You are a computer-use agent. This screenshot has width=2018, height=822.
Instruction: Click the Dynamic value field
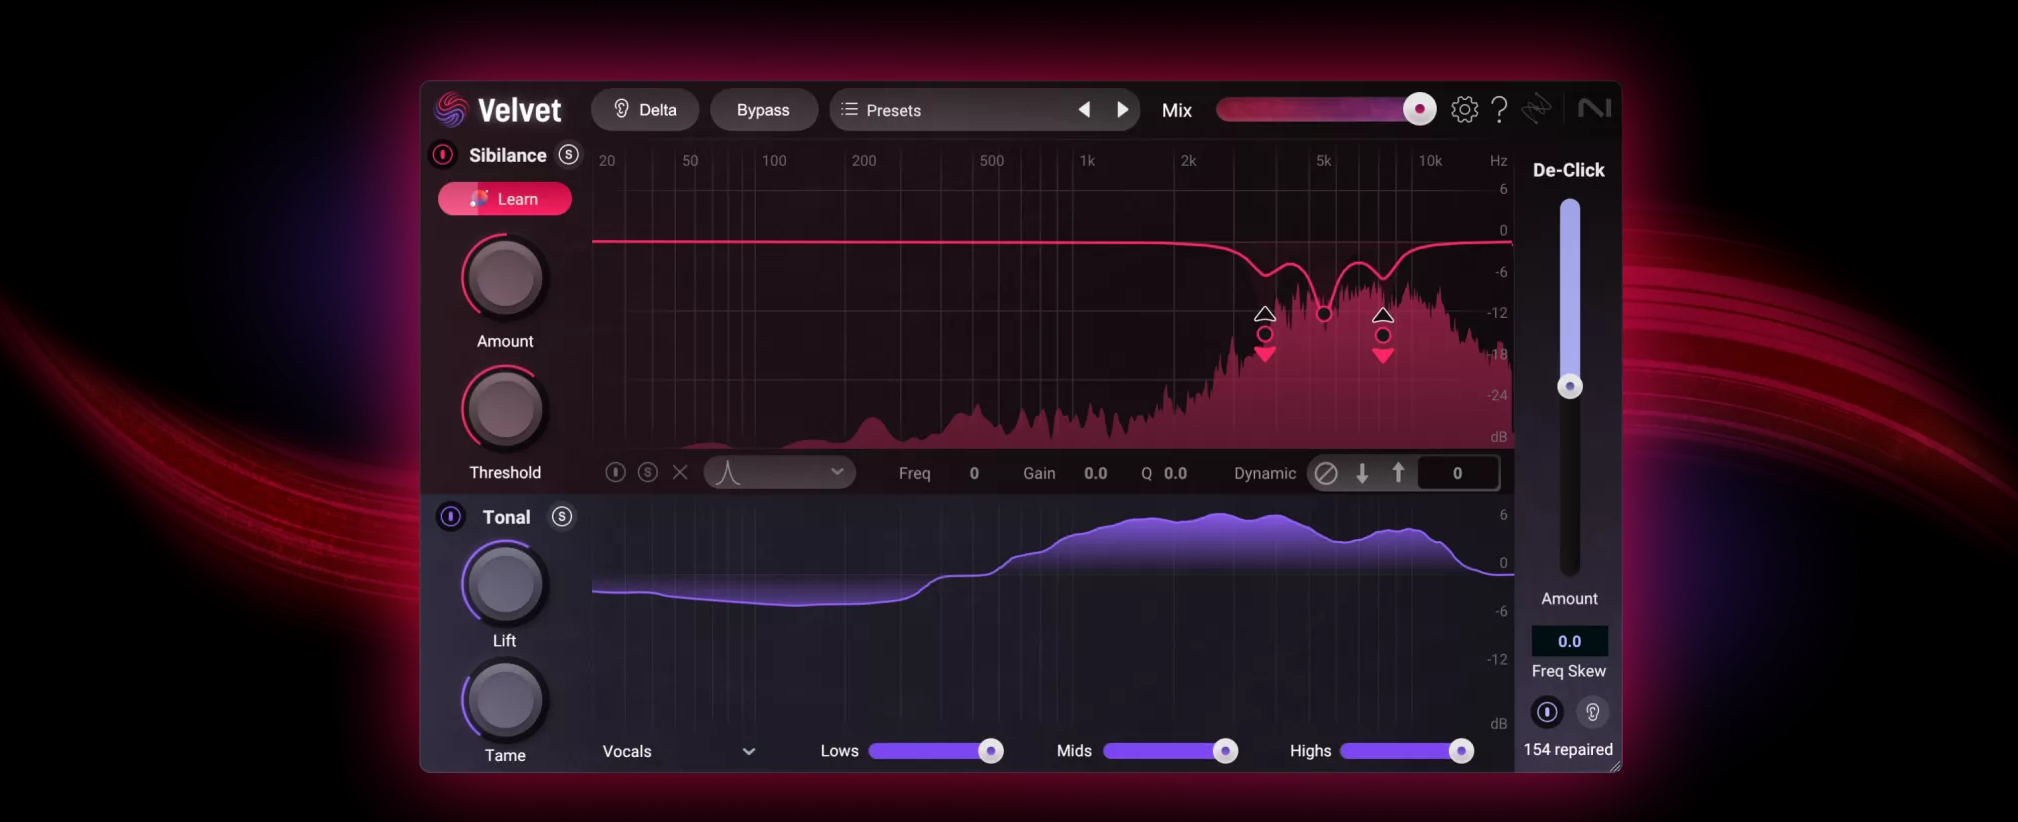pos(1458,473)
